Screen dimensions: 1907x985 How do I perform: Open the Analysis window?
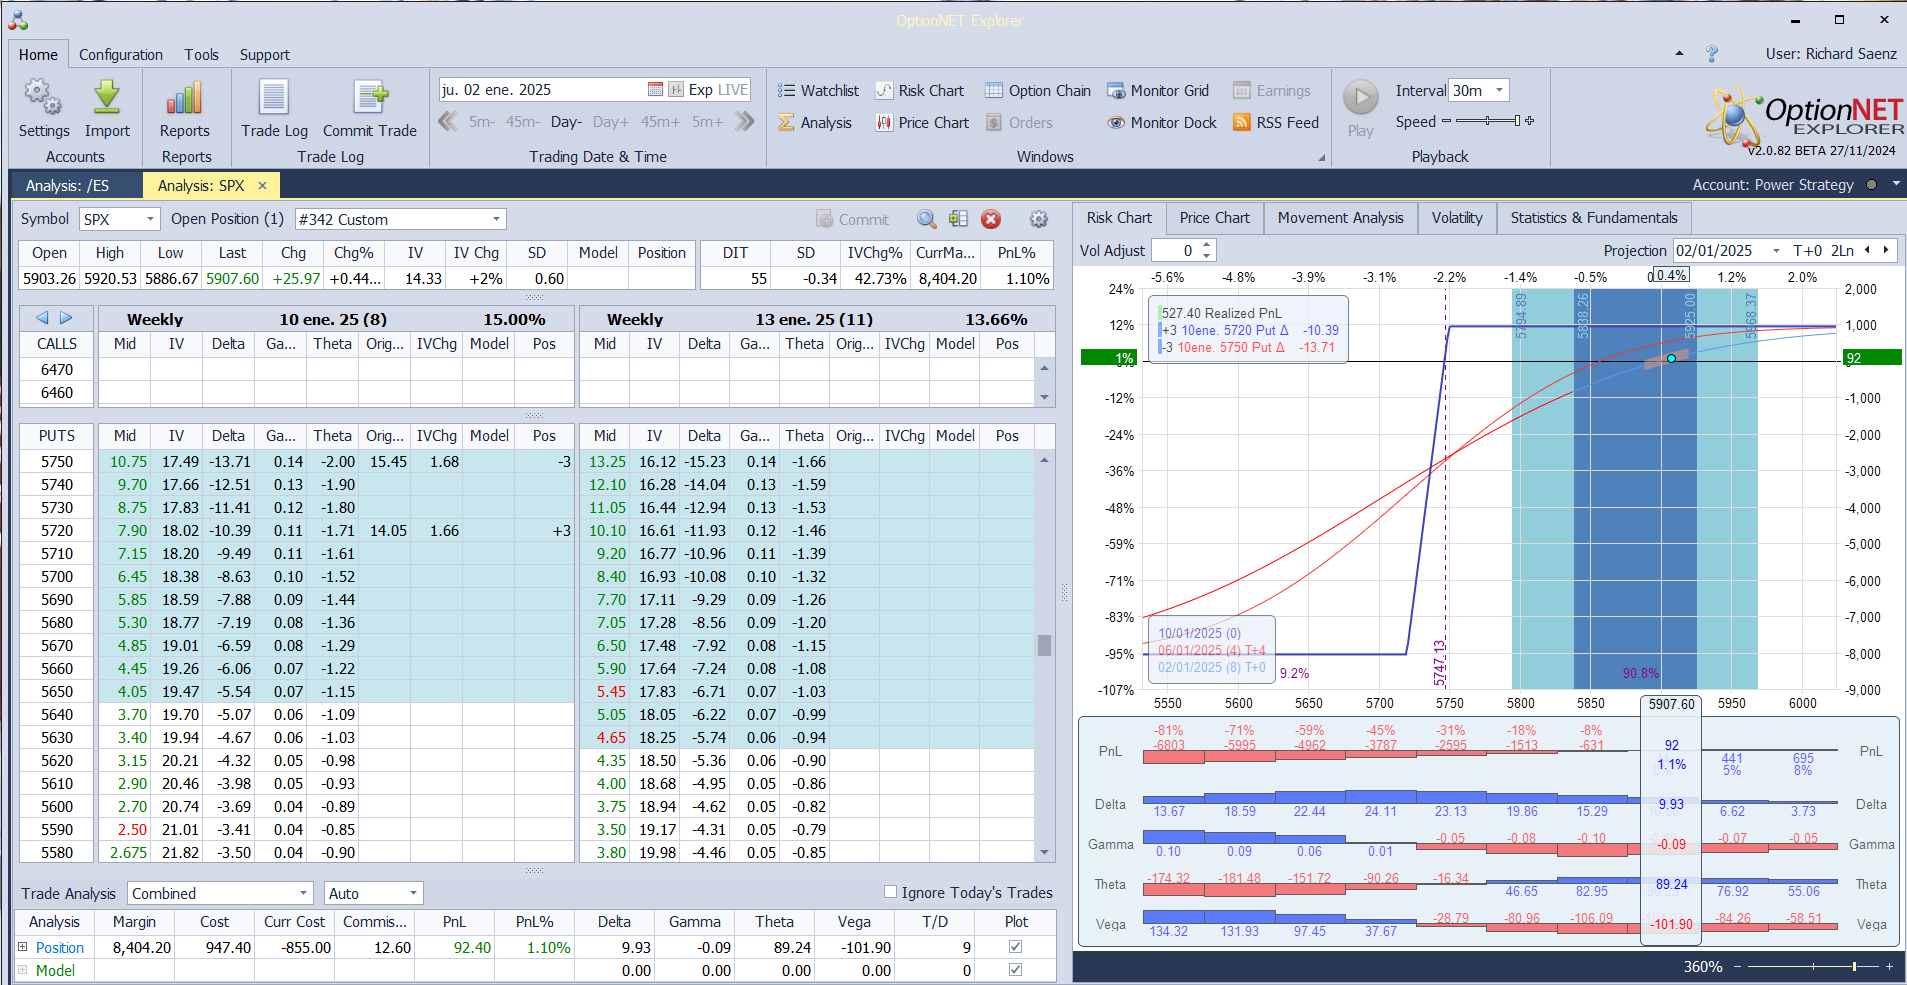(x=815, y=123)
